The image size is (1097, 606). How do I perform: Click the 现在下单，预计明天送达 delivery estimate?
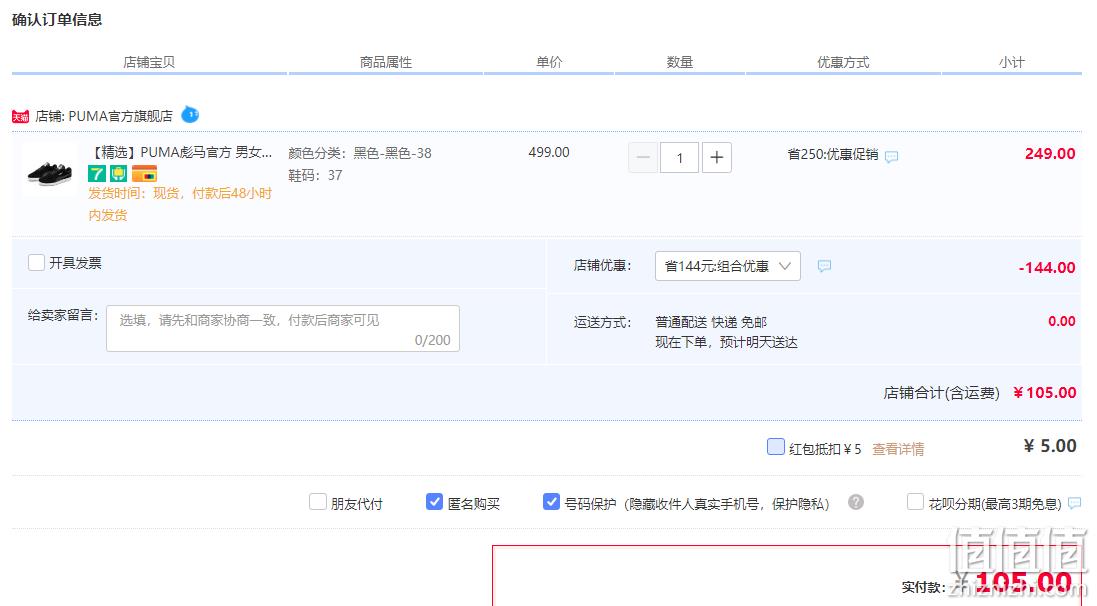726,342
